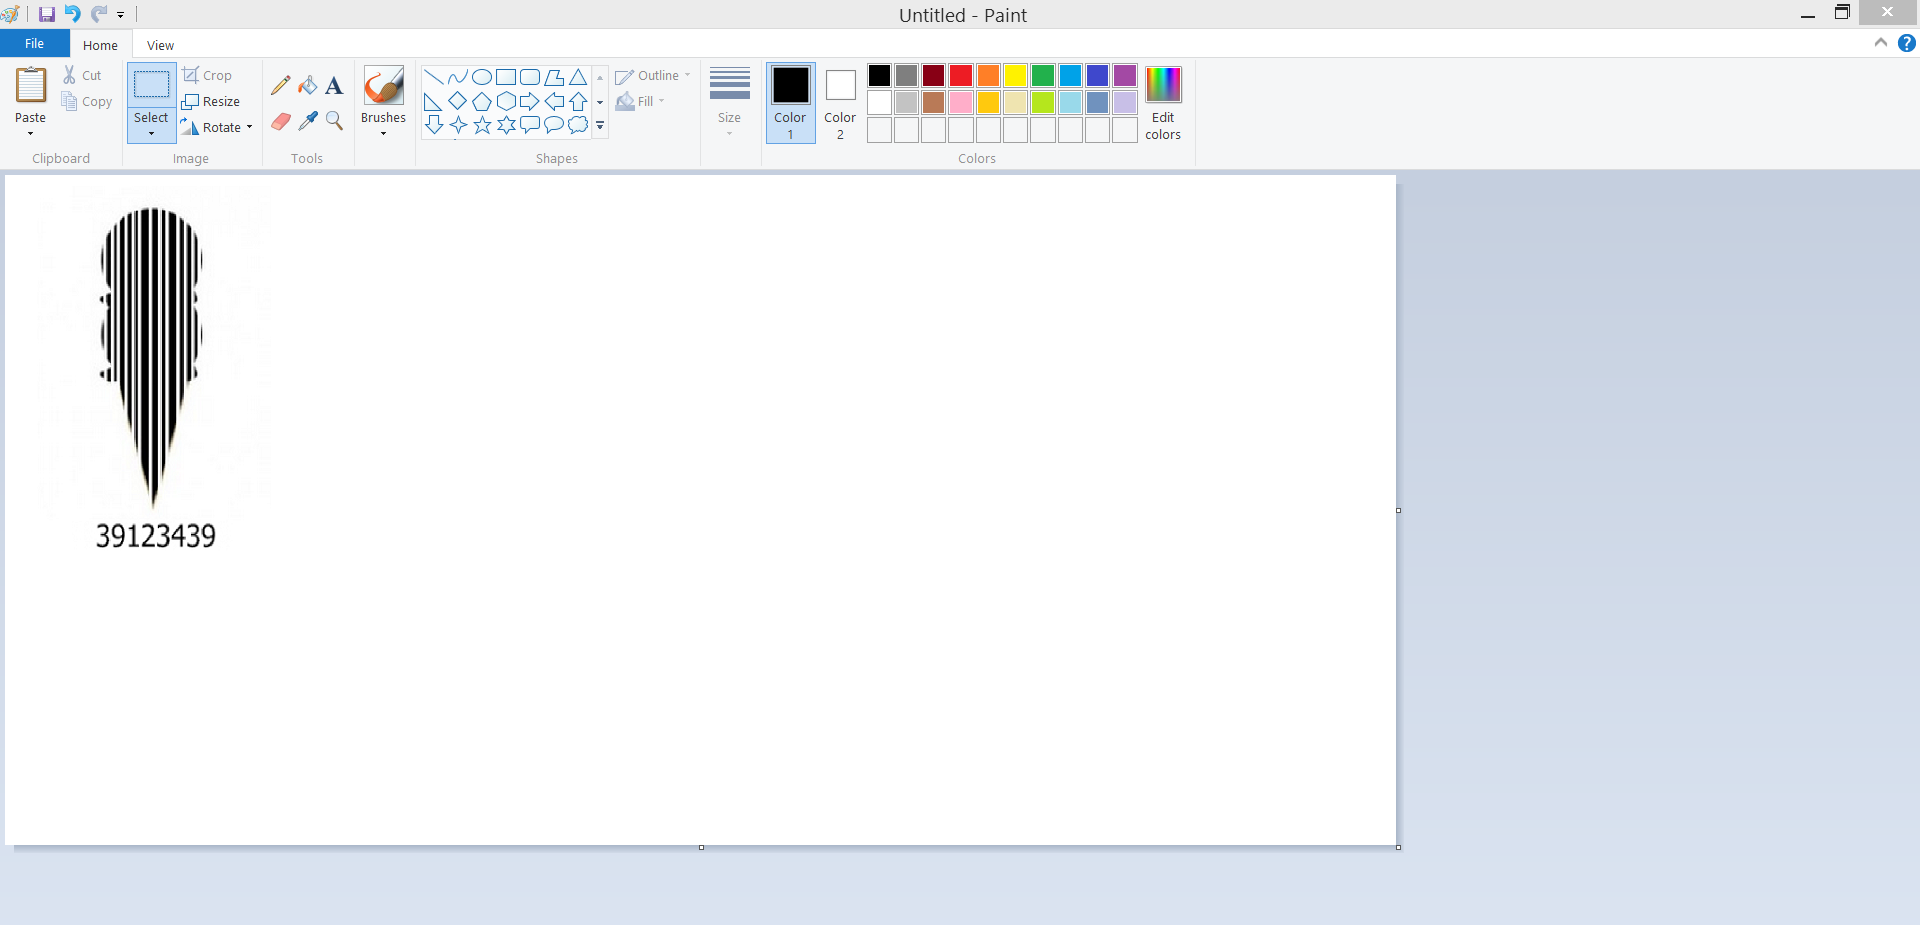Screen dimensions: 1920x925
Task: Pick the green color swatch
Action: pos(1043,76)
